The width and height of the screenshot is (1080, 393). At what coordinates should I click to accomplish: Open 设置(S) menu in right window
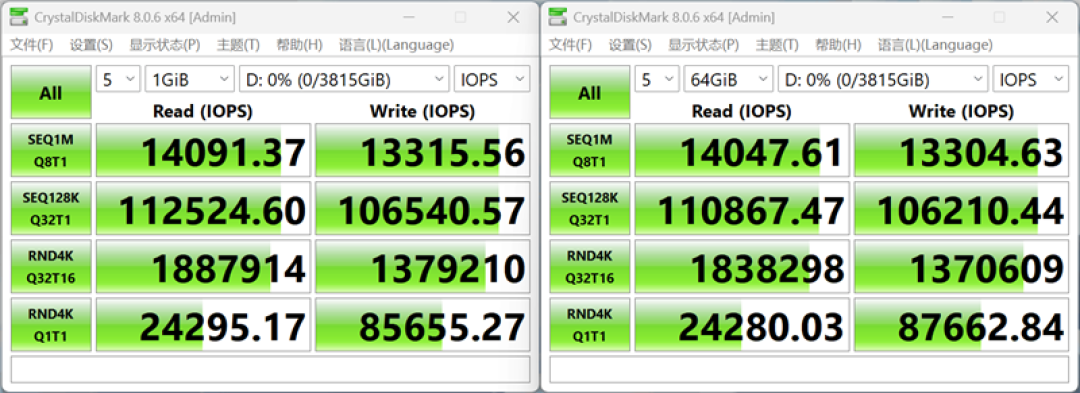pyautogui.click(x=630, y=45)
